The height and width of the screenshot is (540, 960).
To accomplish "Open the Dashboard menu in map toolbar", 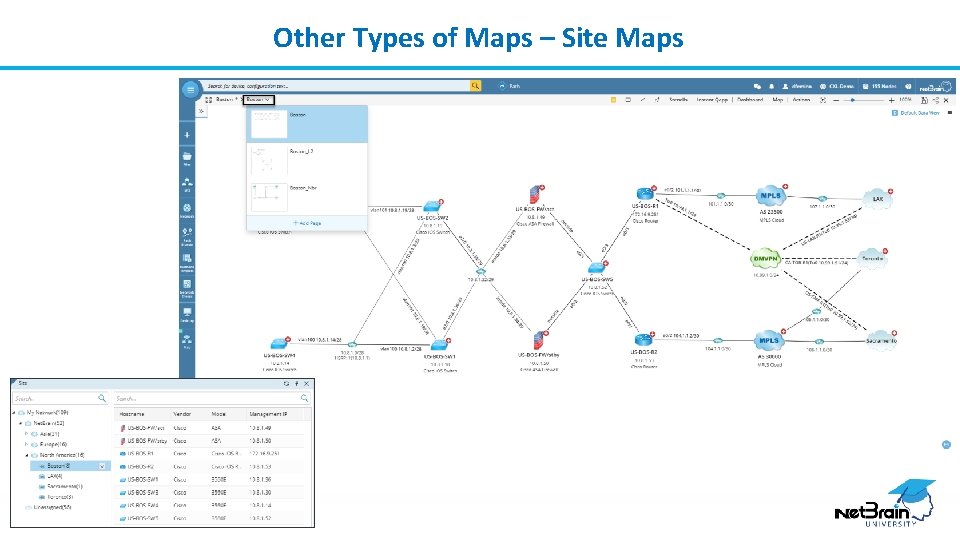I will [749, 100].
